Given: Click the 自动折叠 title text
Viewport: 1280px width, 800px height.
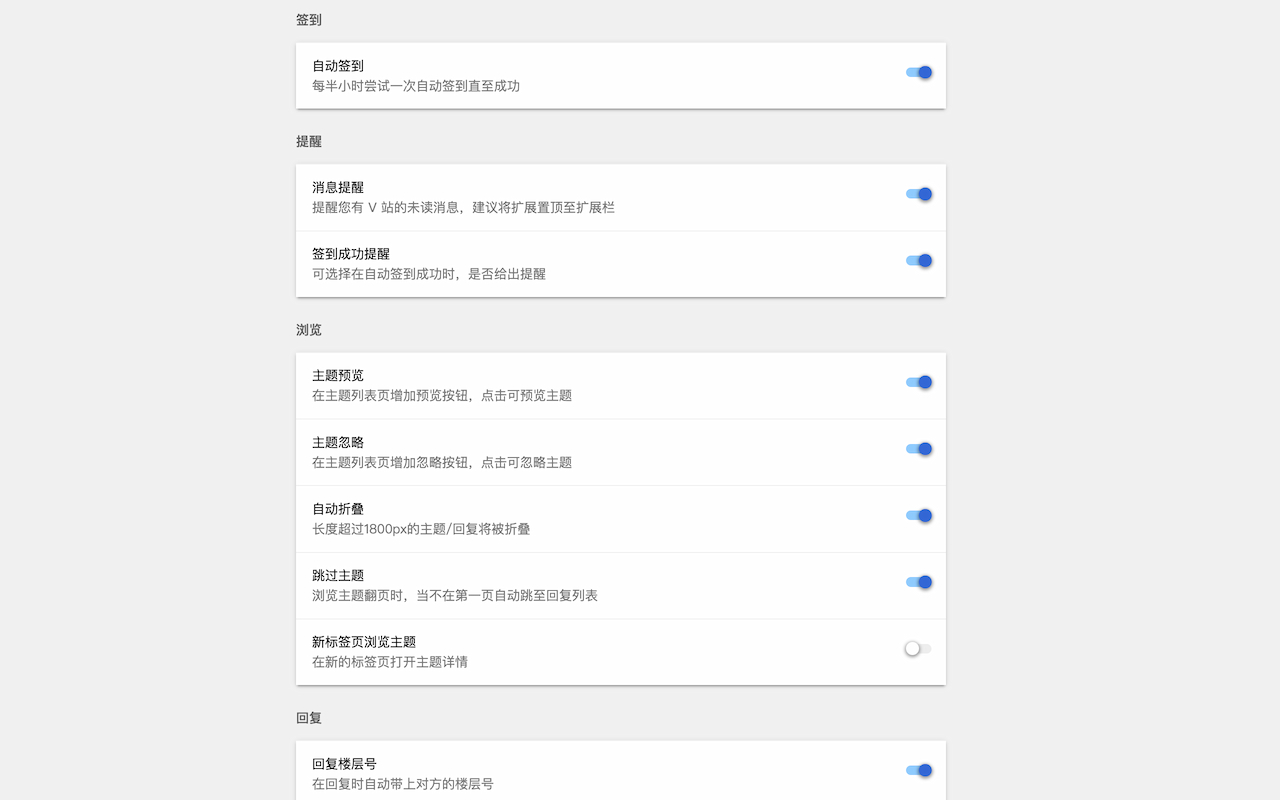Looking at the screenshot, I should pos(338,509).
